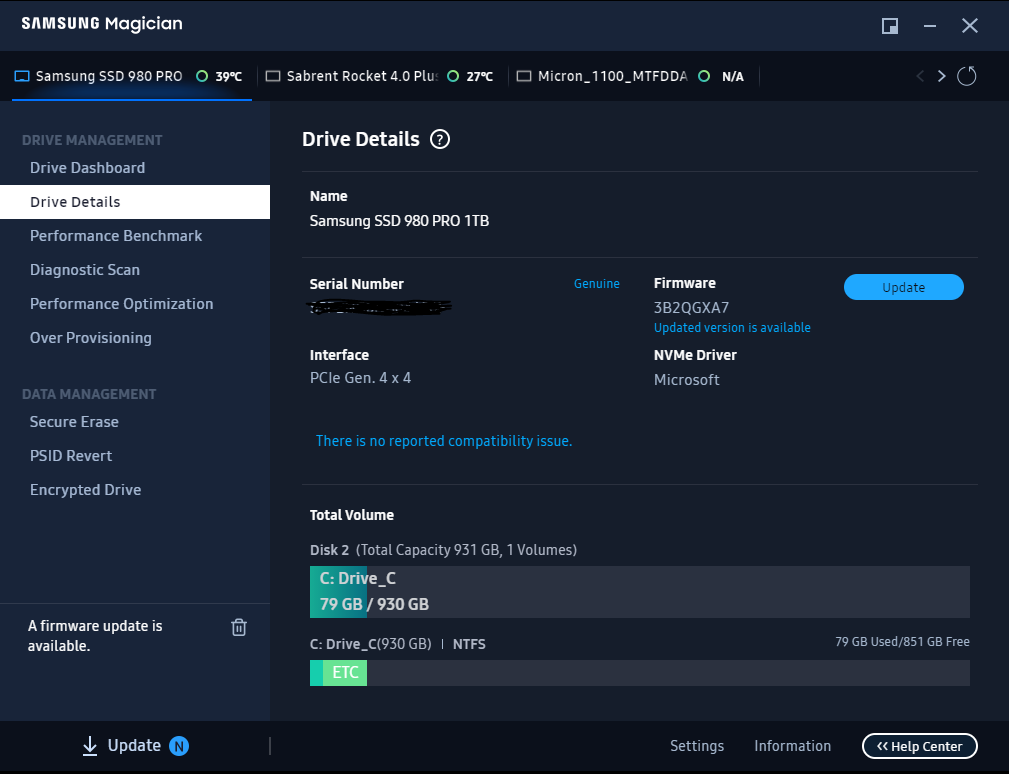Open Performance Benchmark page
Viewport: 1009px width, 774px height.
coord(116,236)
